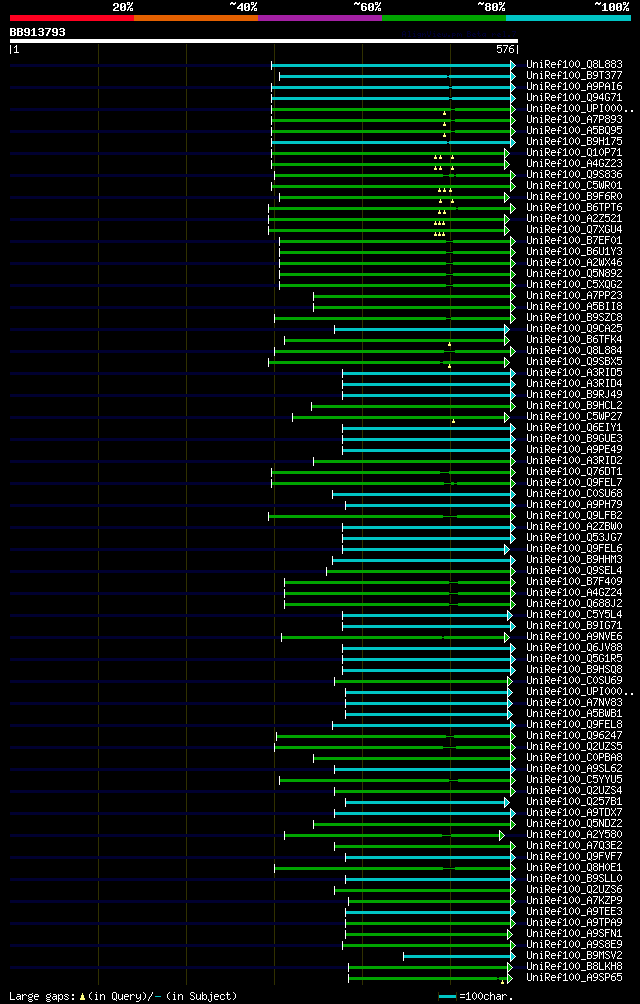
Task: Pick the UniRef100_C0SU69 subject label
Action: pos(574,680)
